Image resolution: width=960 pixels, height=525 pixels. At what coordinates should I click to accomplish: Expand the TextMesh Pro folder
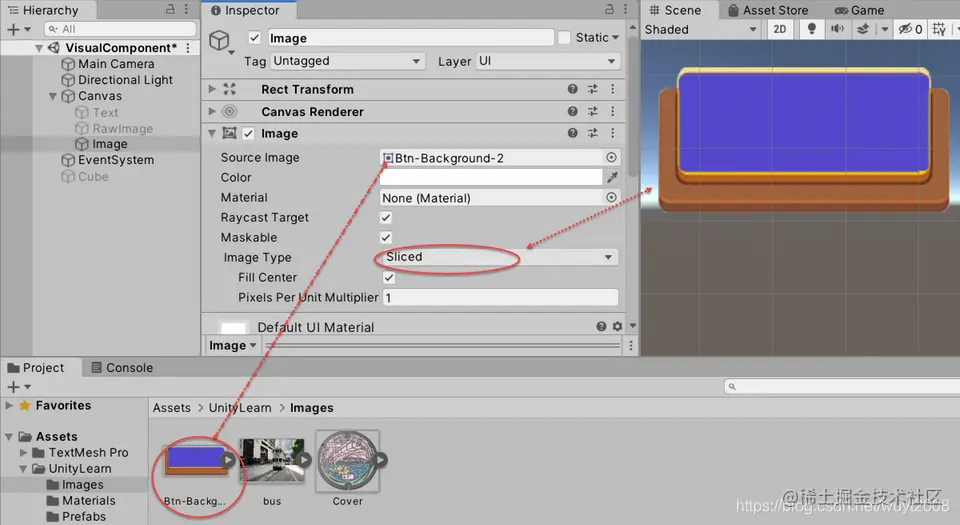pyautogui.click(x=23, y=452)
